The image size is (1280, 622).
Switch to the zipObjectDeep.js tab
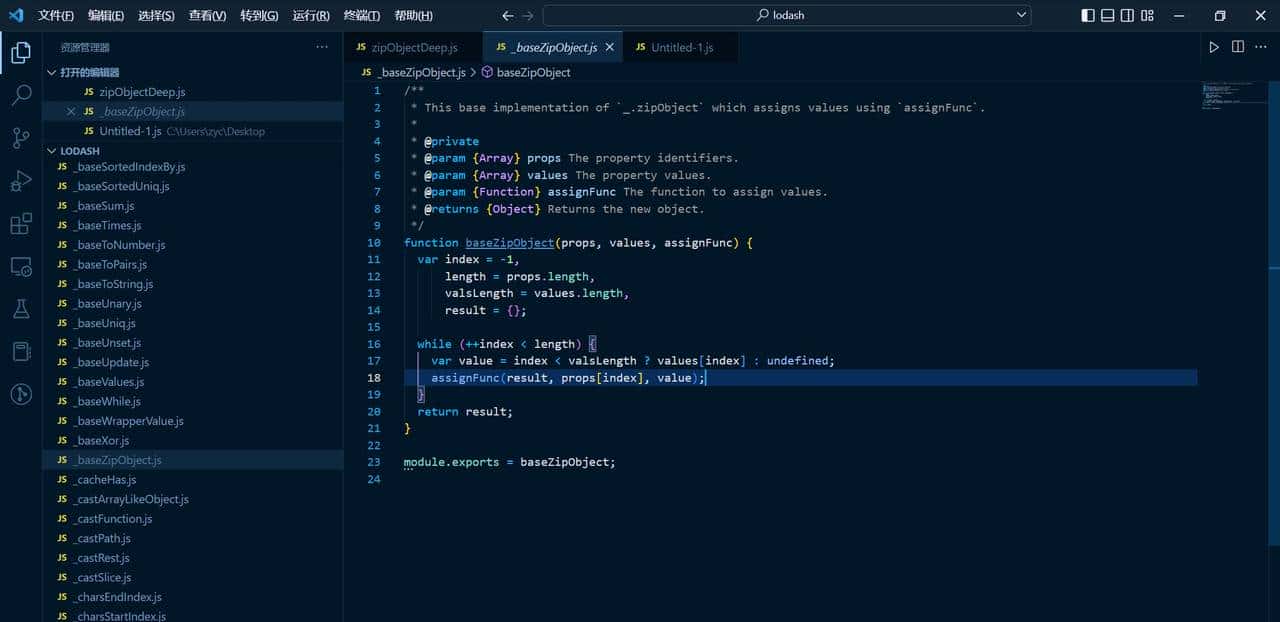coord(413,46)
